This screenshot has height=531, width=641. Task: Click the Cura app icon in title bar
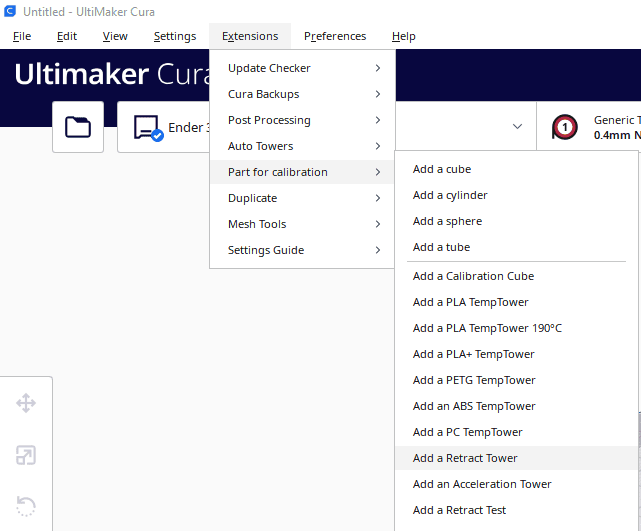point(10,11)
